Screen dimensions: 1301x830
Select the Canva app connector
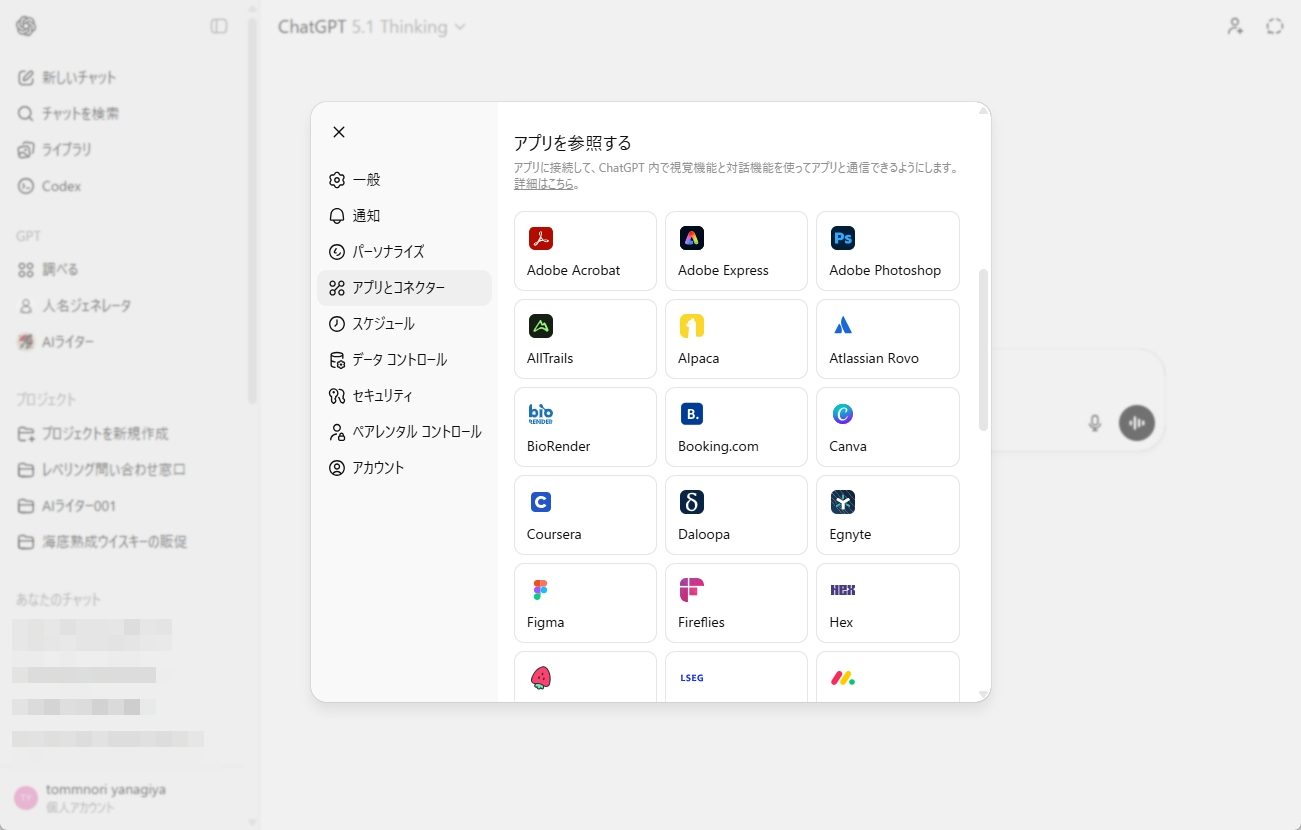(886, 427)
